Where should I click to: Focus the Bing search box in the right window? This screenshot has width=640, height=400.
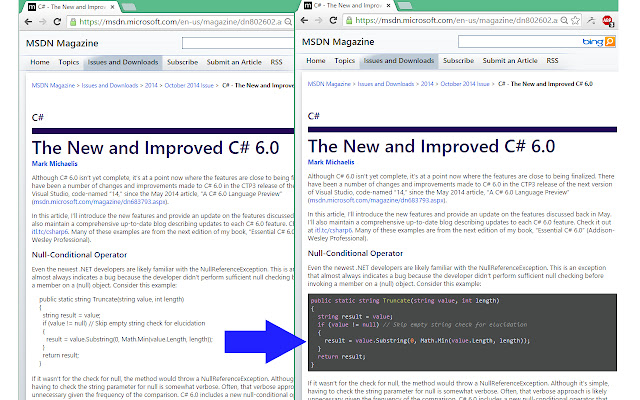coord(519,42)
